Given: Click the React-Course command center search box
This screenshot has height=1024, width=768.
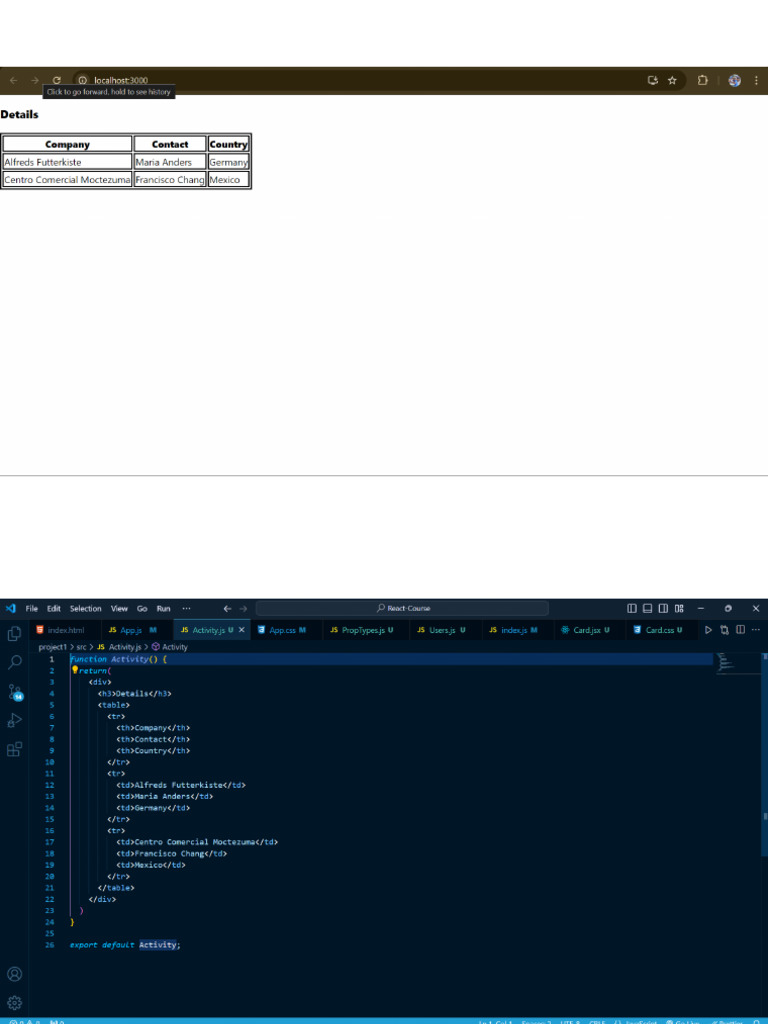Looking at the screenshot, I should coord(402,608).
